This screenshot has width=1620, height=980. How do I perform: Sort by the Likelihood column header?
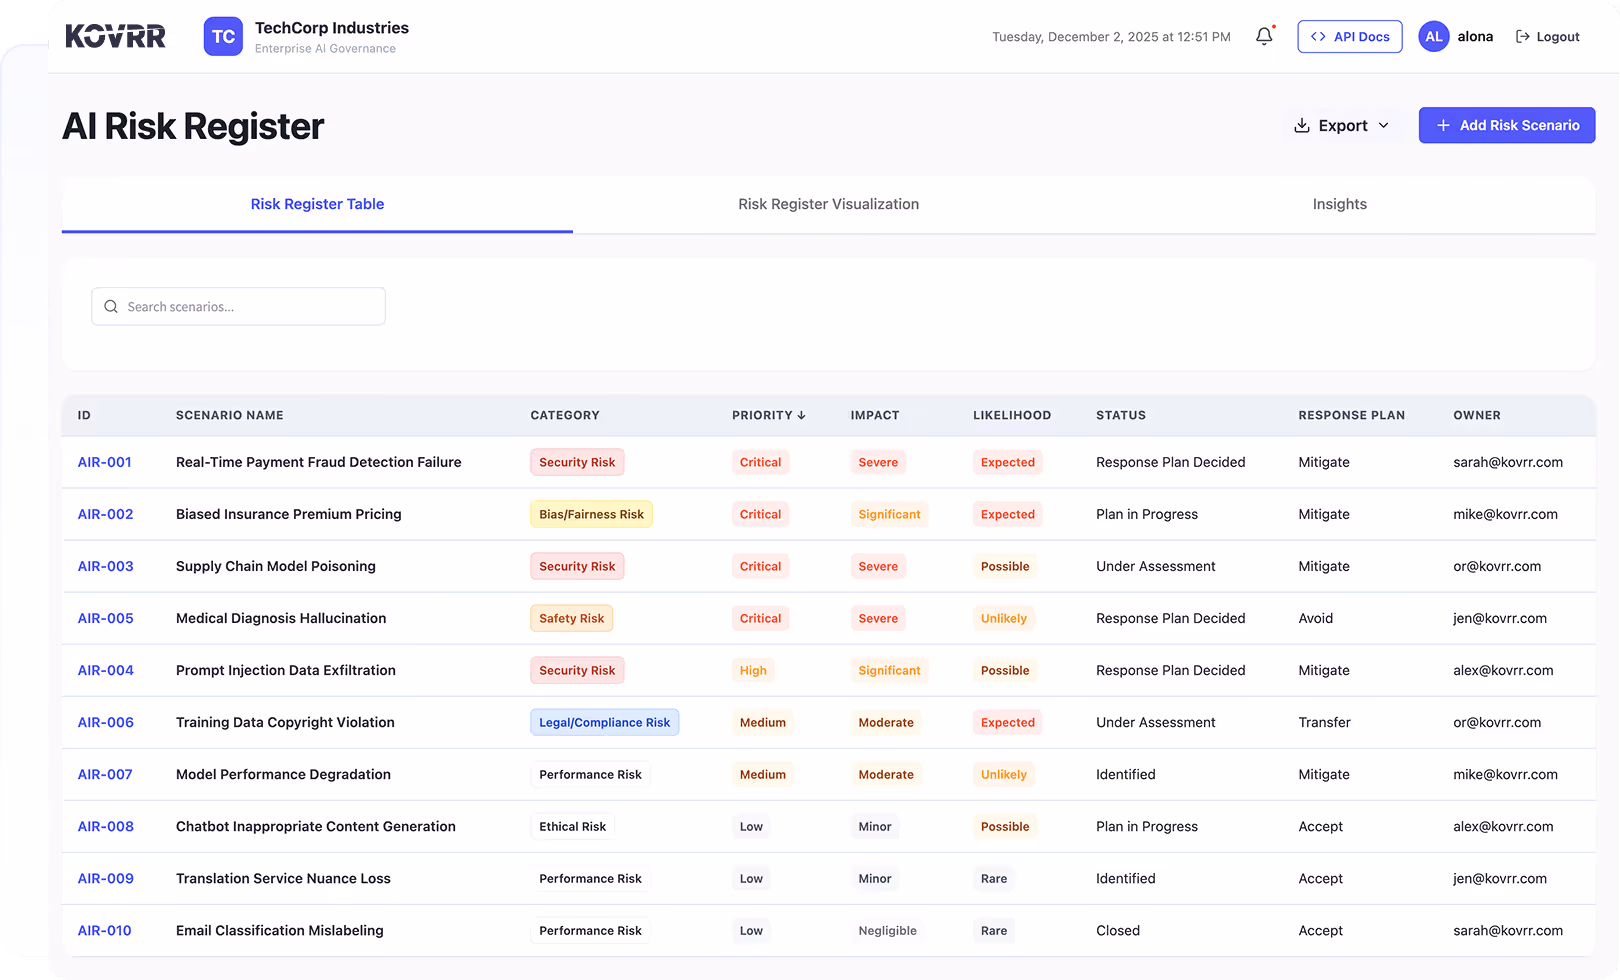[x=1012, y=415]
